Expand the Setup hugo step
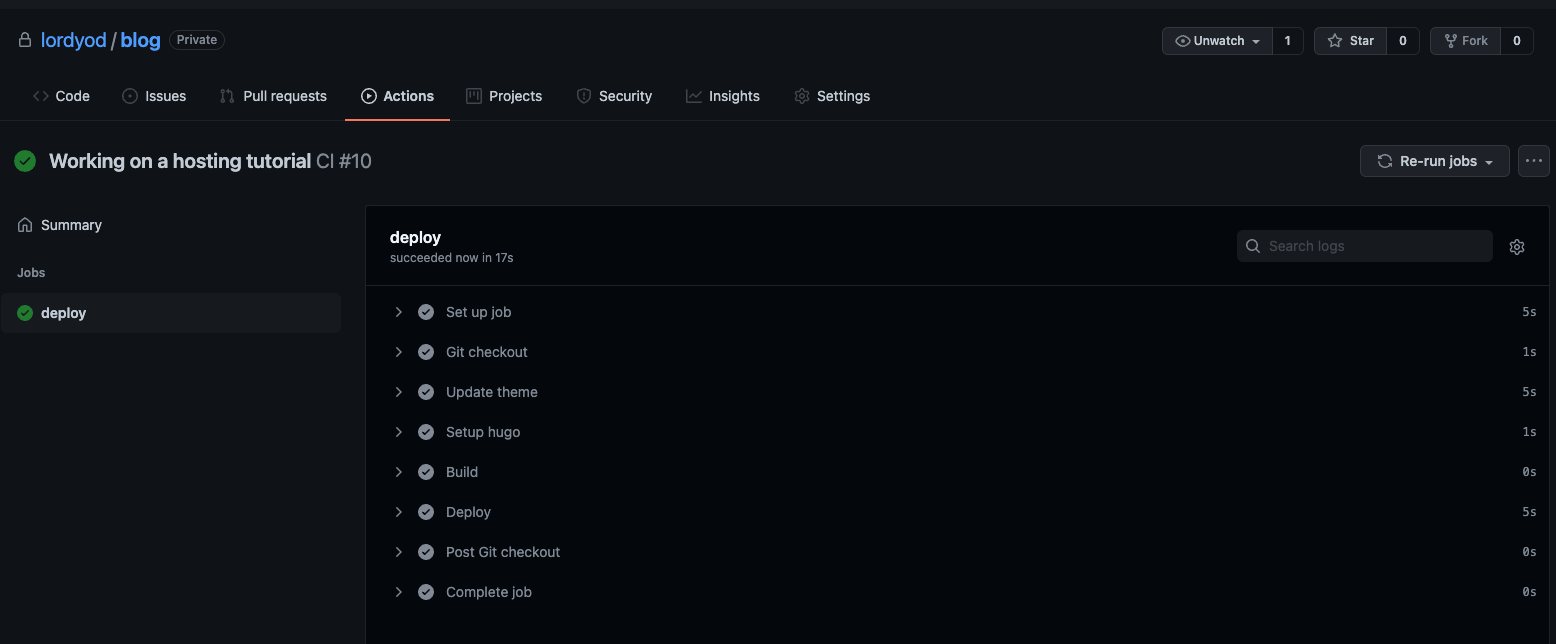Screen dimensions: 1556x644 point(398,431)
